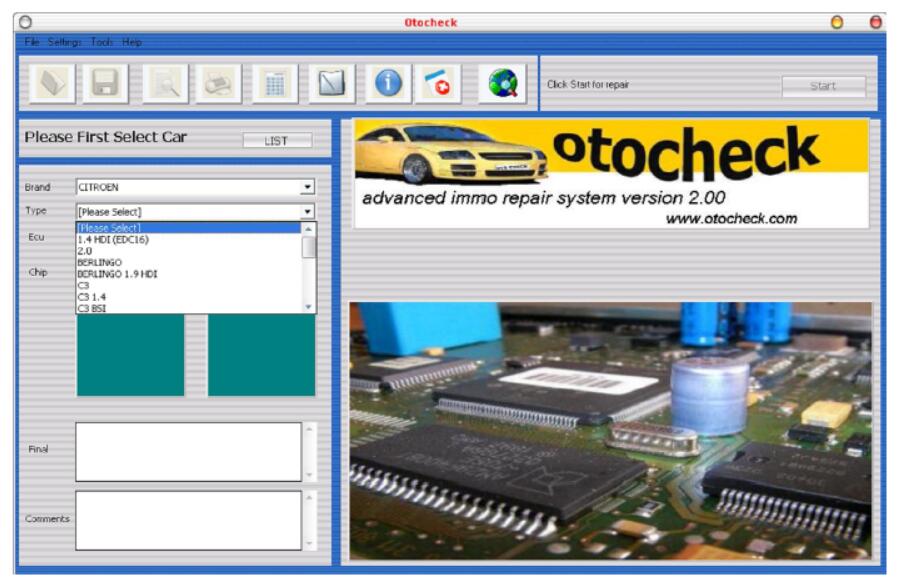Click the Start repair button
Image resolution: width=902 pixels, height=582 pixels.
pos(823,86)
